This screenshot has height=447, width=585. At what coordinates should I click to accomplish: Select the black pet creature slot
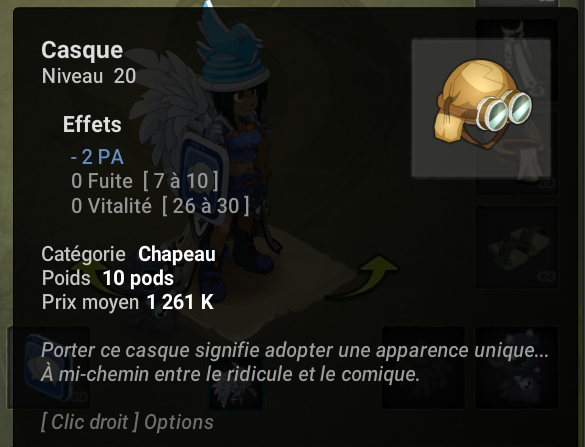pyautogui.click(x=517, y=368)
